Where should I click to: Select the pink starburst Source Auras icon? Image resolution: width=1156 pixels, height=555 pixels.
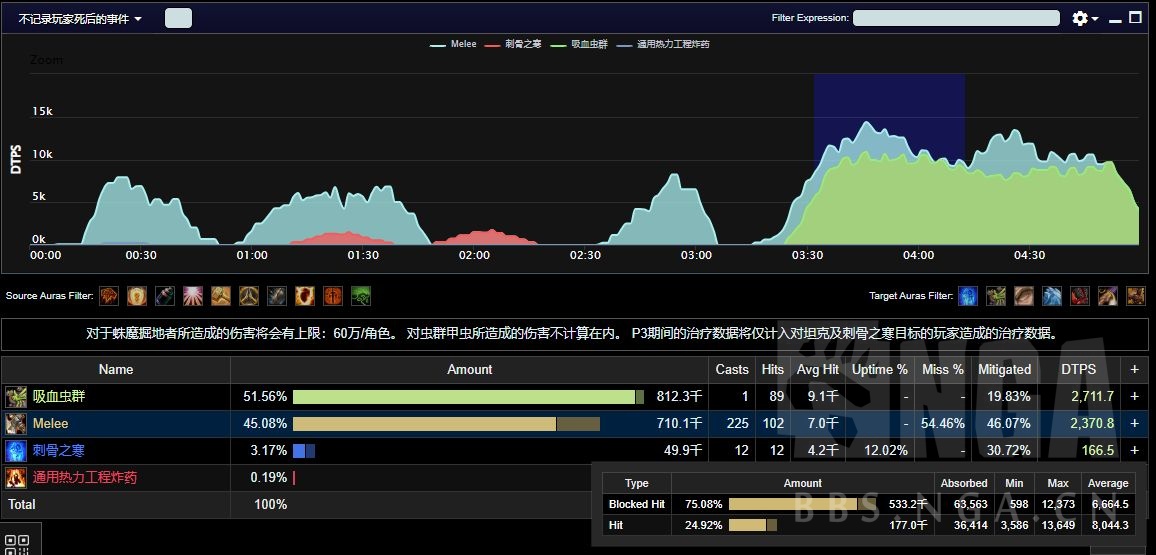(193, 296)
